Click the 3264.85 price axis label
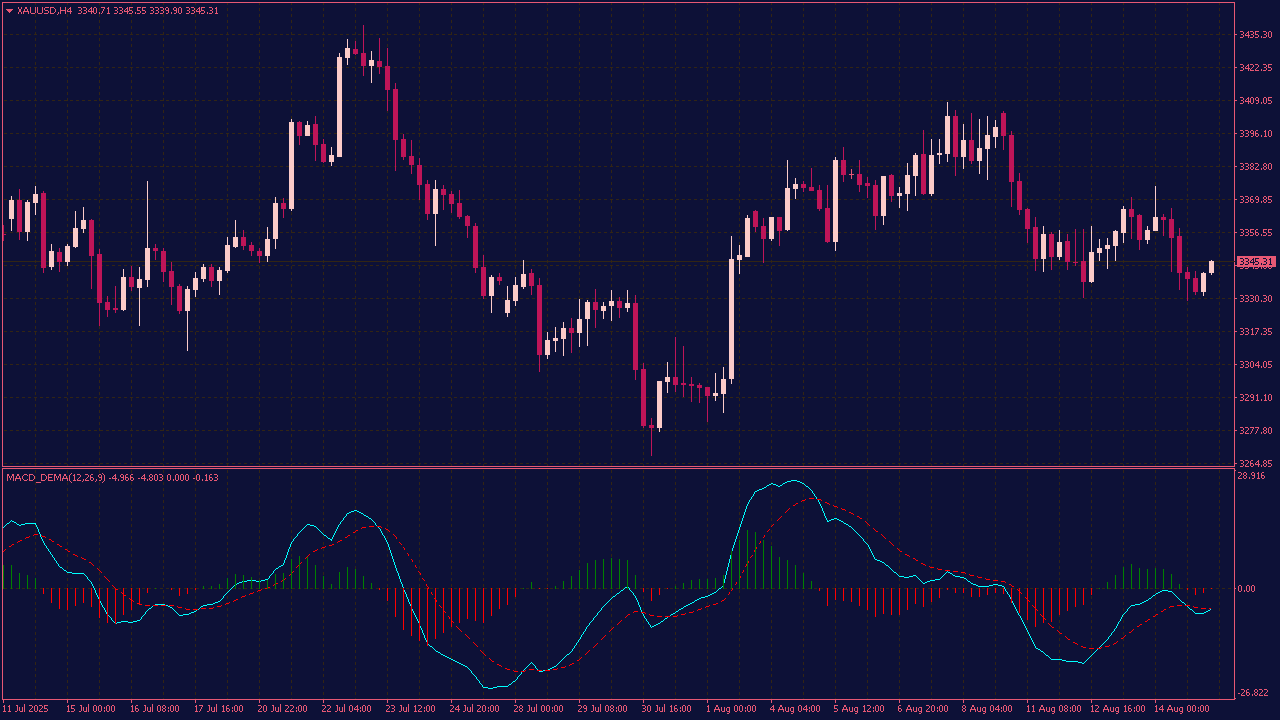1280x720 pixels. [1255, 464]
